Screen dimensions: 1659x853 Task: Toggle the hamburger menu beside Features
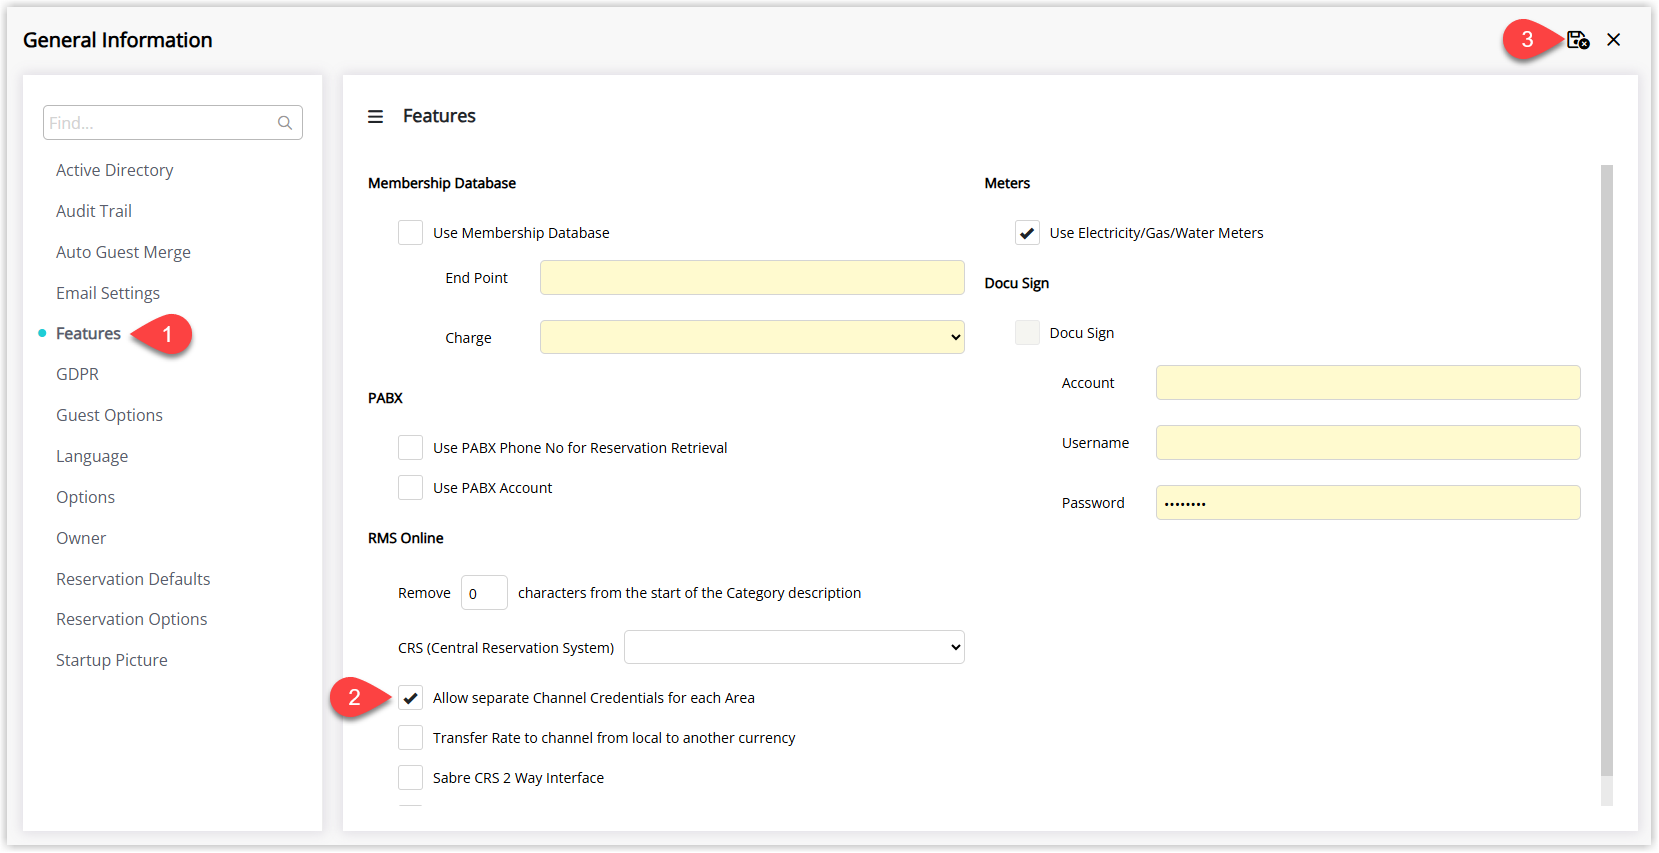pyautogui.click(x=375, y=117)
